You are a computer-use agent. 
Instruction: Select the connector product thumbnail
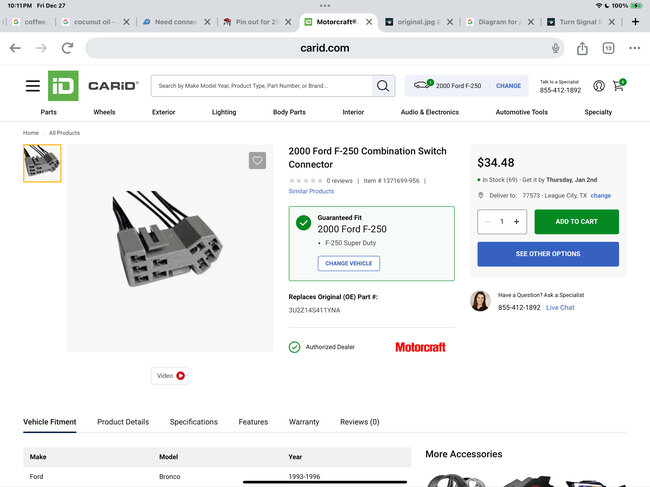42,163
